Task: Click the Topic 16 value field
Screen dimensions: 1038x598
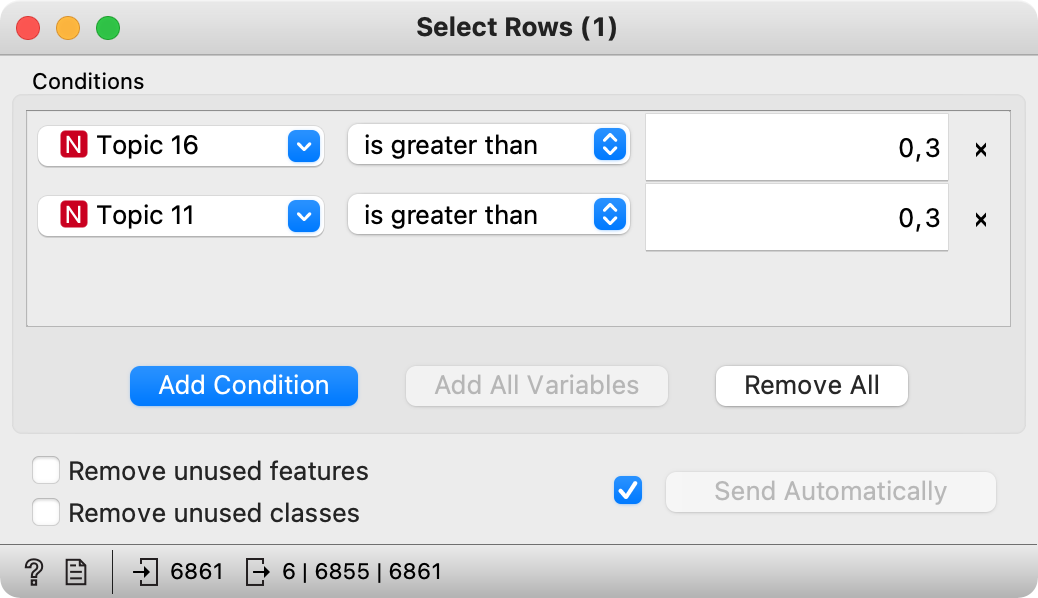Action: (797, 148)
